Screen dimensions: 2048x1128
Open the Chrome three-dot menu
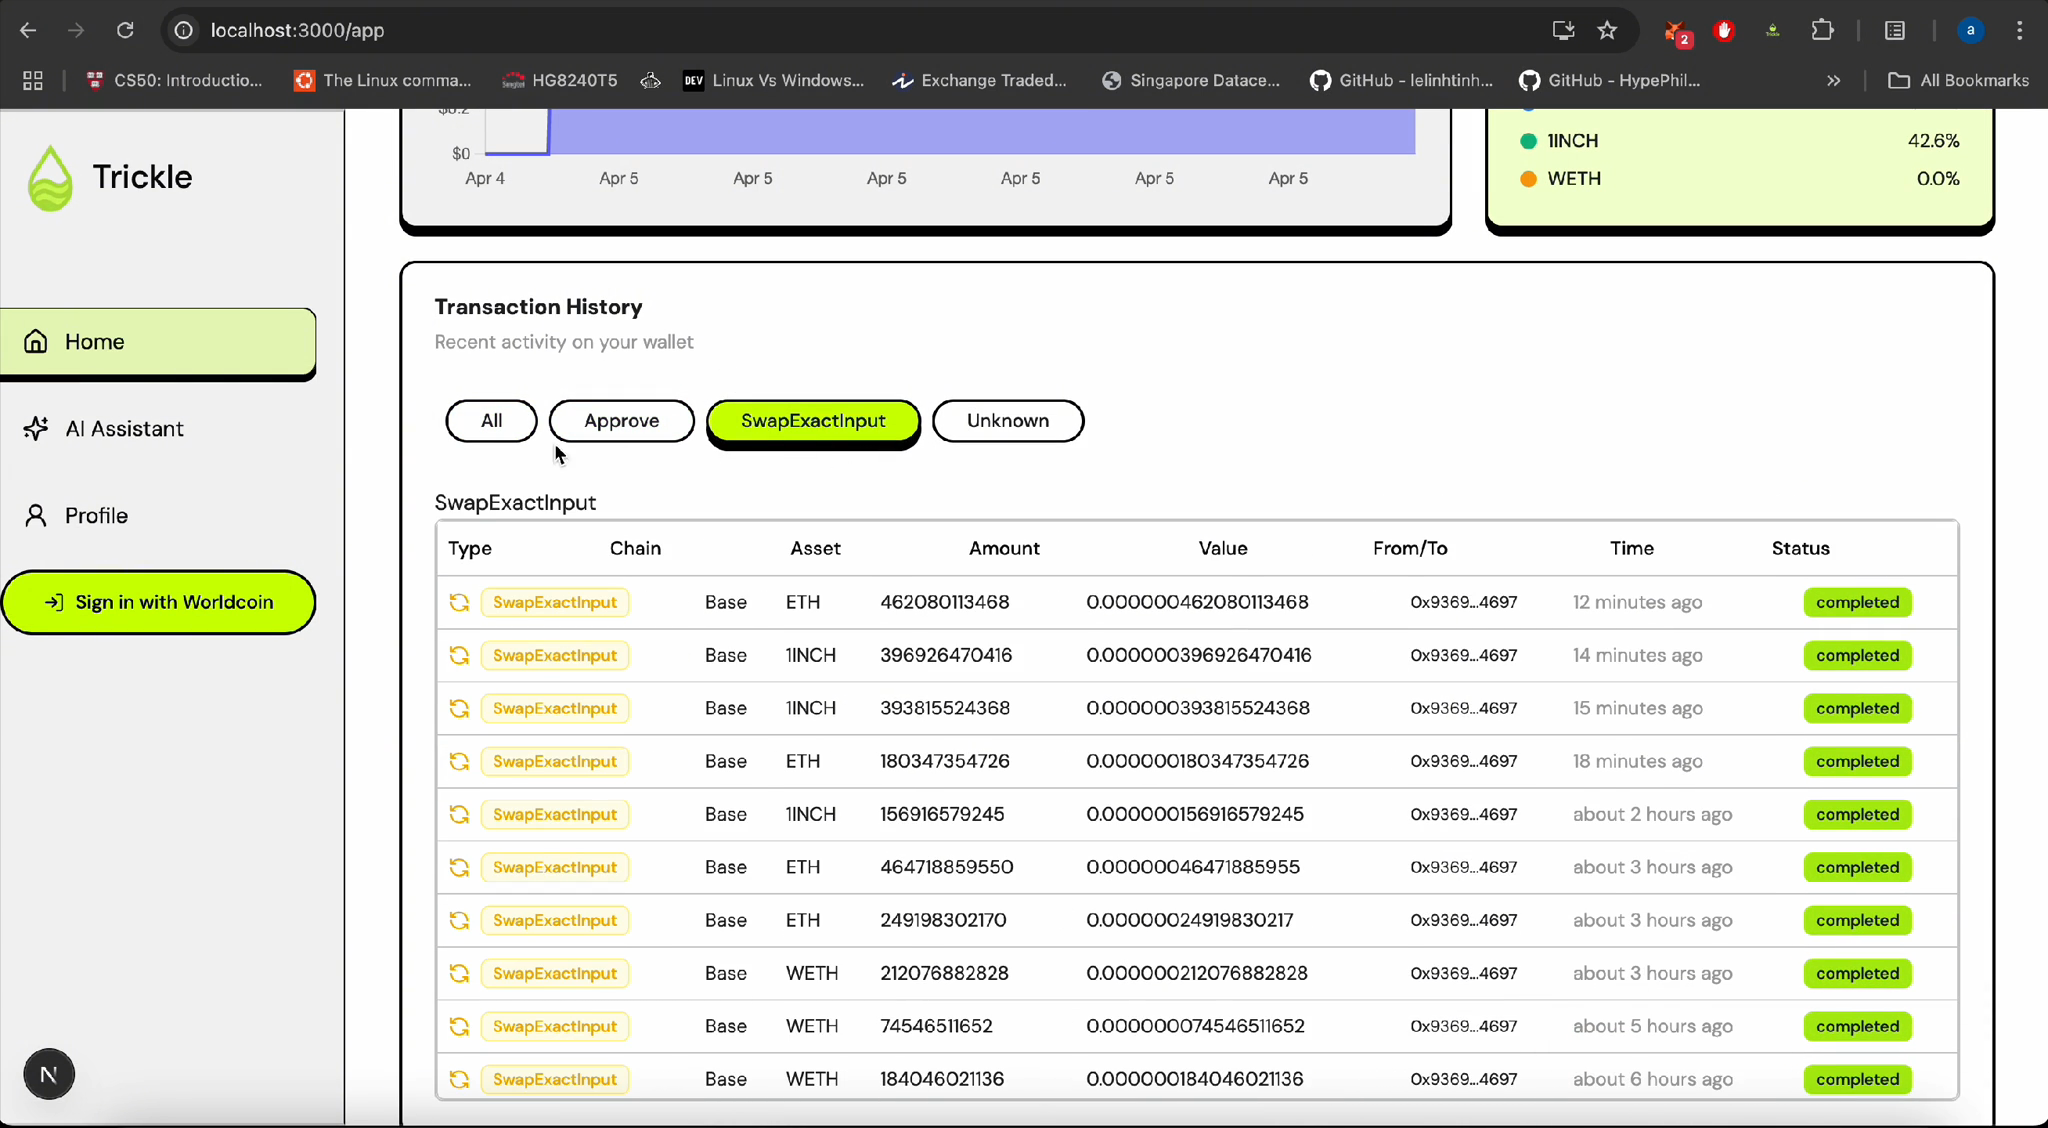(2019, 30)
